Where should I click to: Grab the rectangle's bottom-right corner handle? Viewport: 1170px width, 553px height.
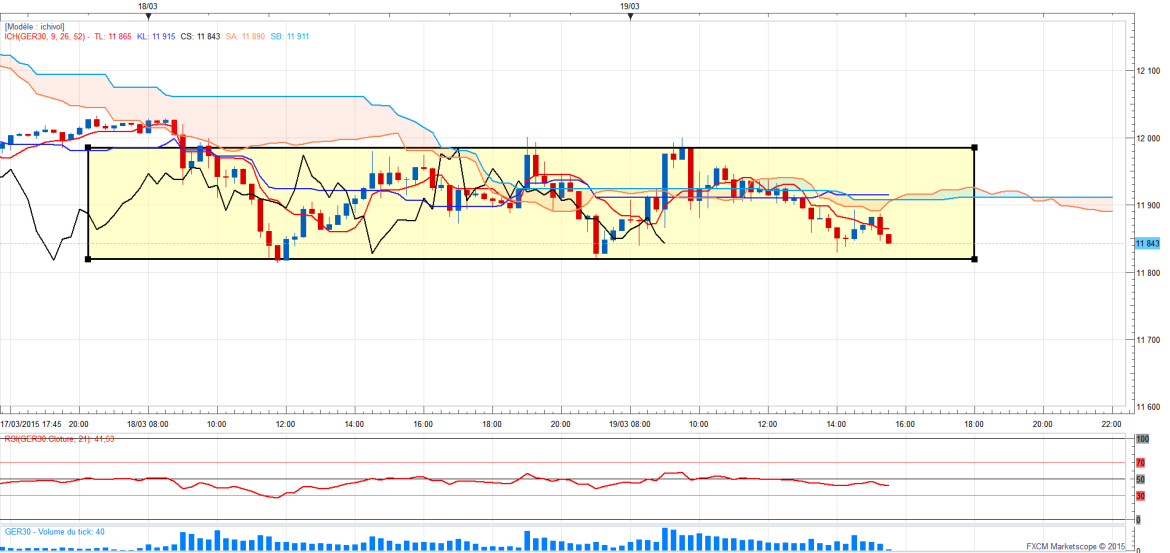[x=974, y=260]
